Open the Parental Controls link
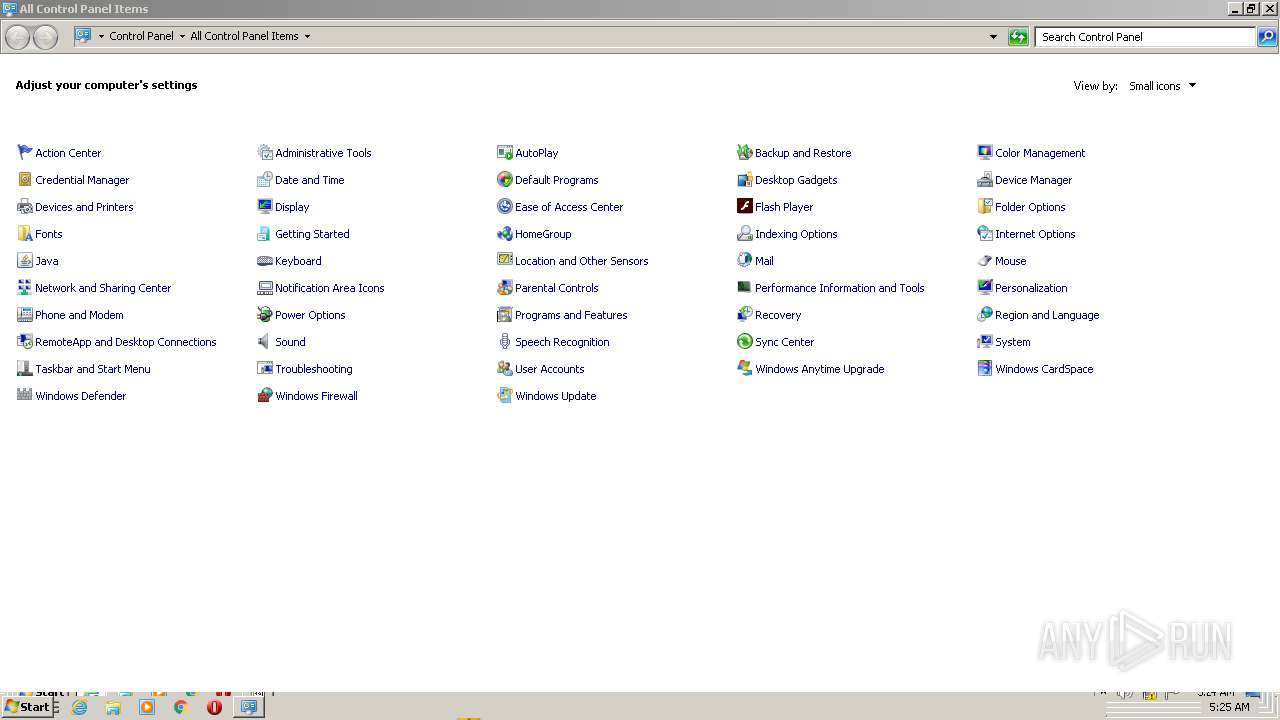The height and width of the screenshot is (720, 1280). click(x=556, y=288)
